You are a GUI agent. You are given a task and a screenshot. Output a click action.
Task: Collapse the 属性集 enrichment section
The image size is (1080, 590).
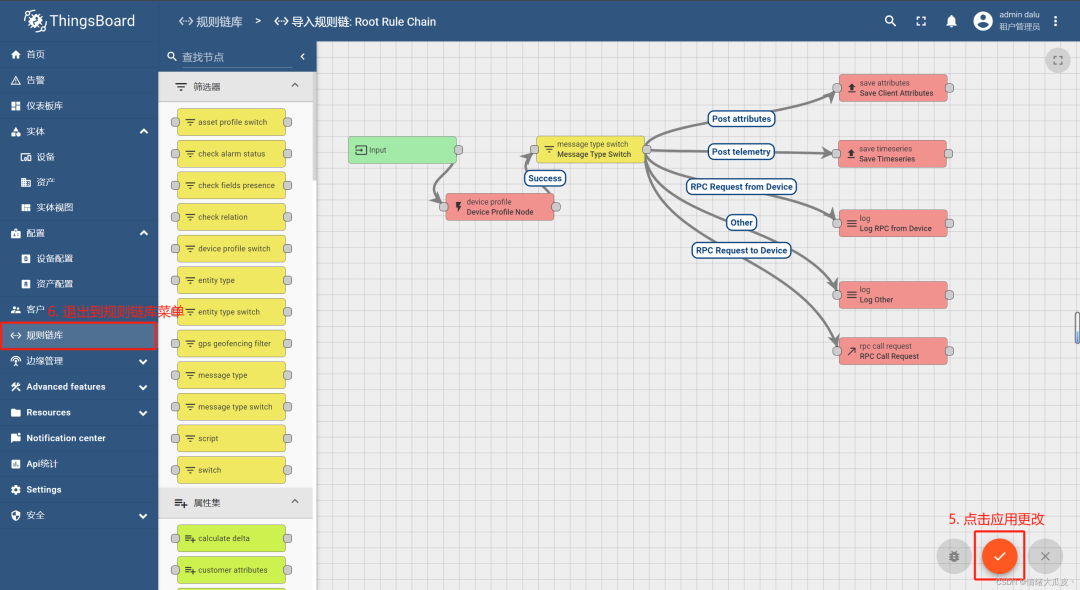(x=295, y=502)
